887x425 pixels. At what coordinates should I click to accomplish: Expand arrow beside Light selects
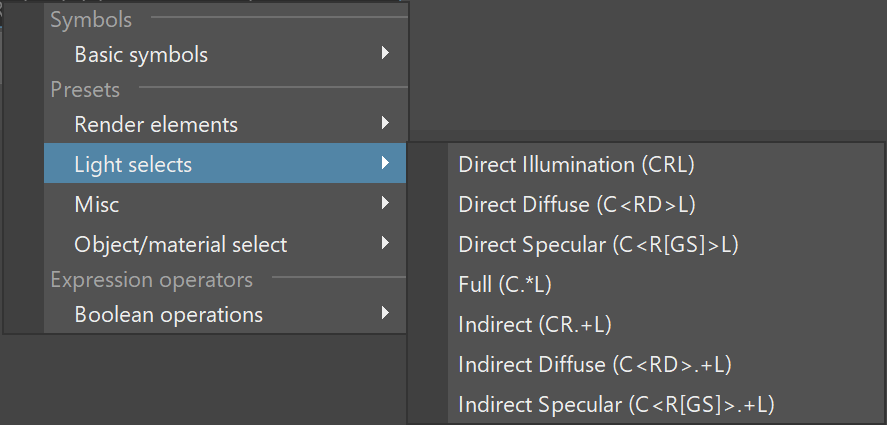point(385,162)
